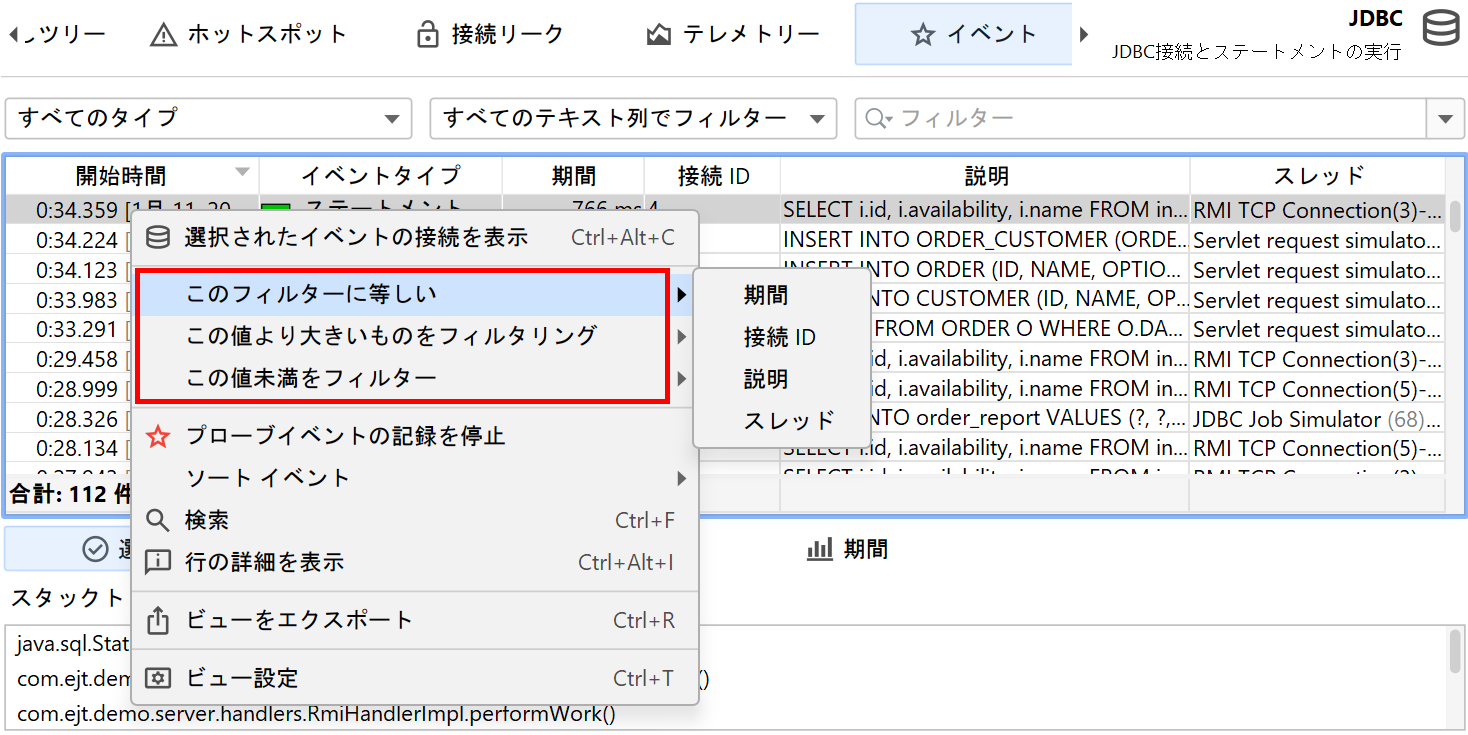
Task: Select この値未満をフィルター menu entry
Action: (311, 378)
